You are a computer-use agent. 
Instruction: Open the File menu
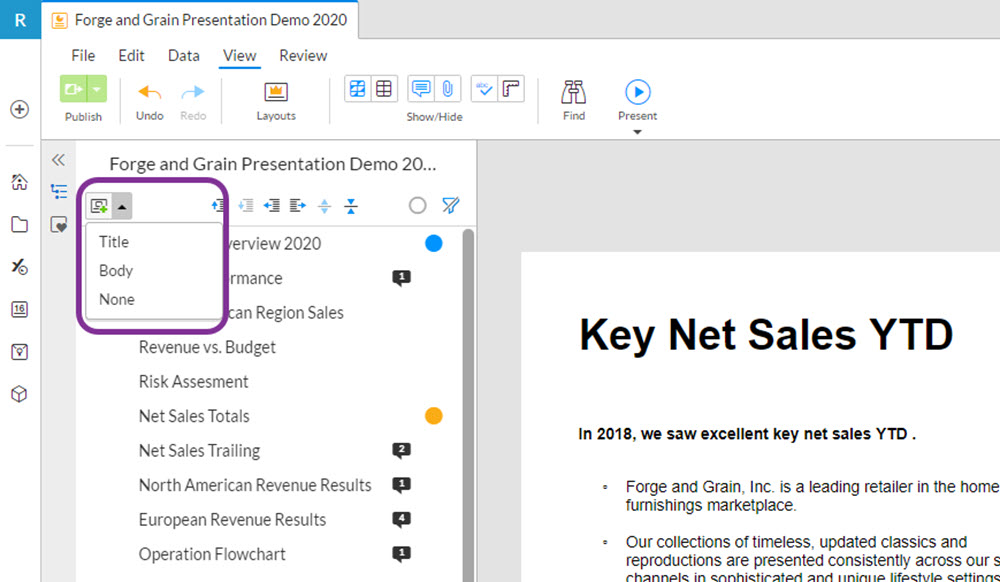(x=83, y=55)
